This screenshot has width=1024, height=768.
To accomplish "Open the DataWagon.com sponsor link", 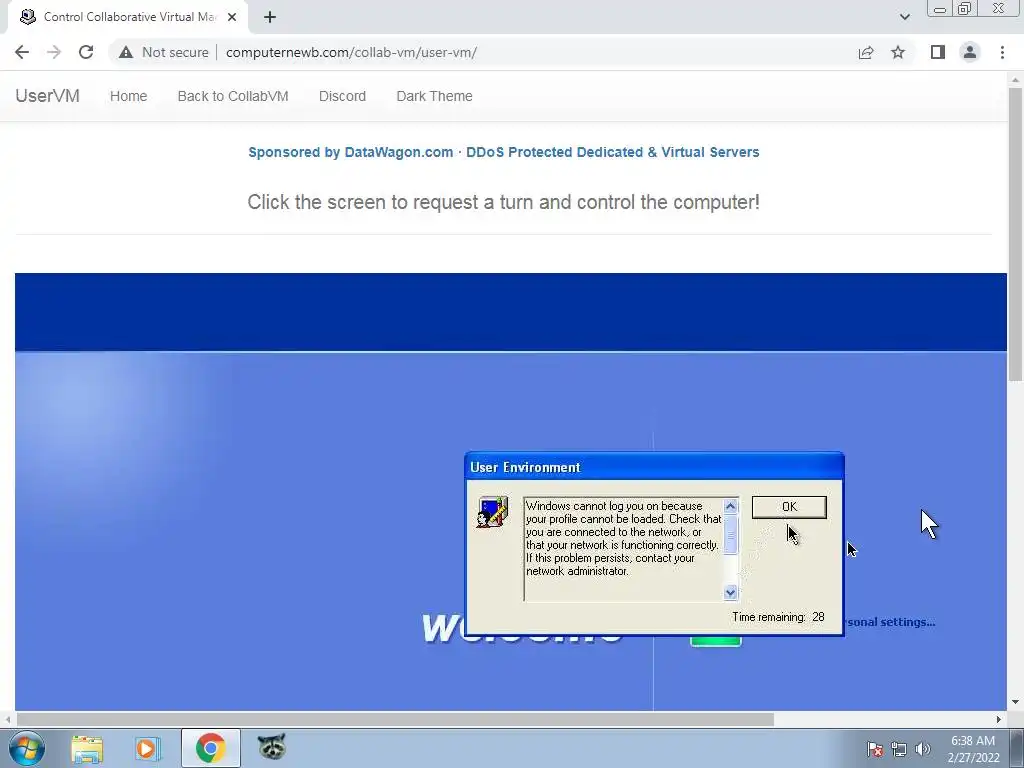I will tap(504, 152).
